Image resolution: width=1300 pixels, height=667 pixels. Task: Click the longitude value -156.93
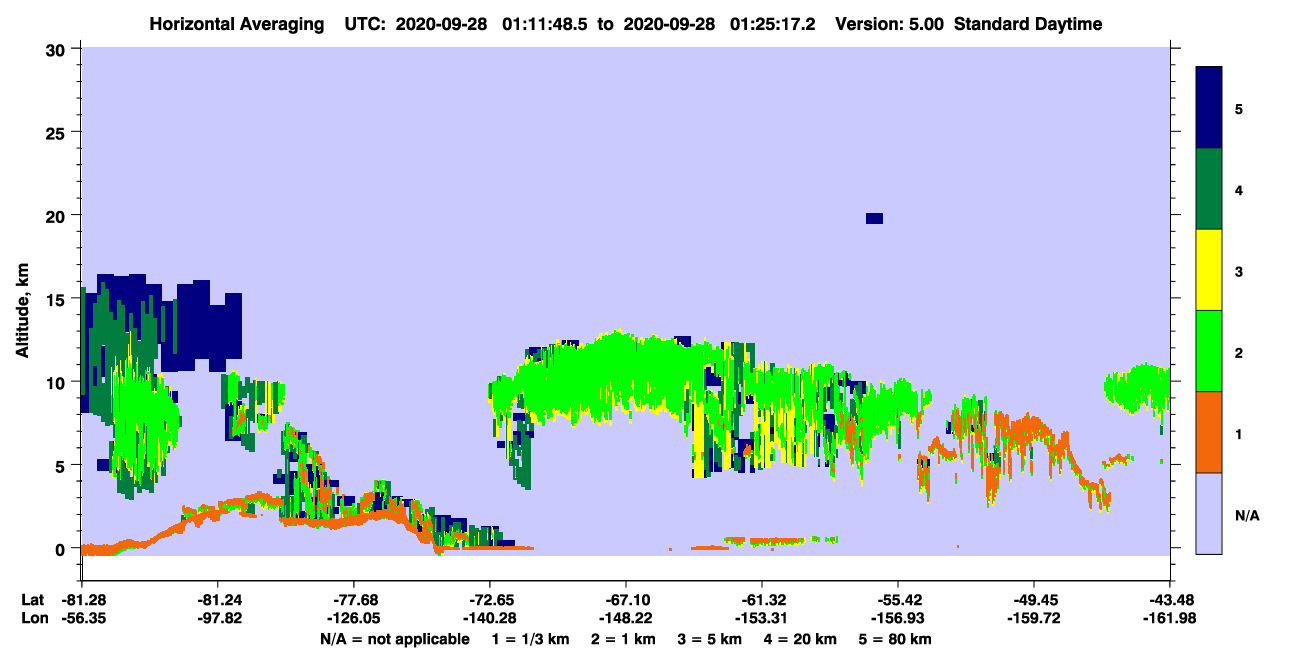(897, 619)
